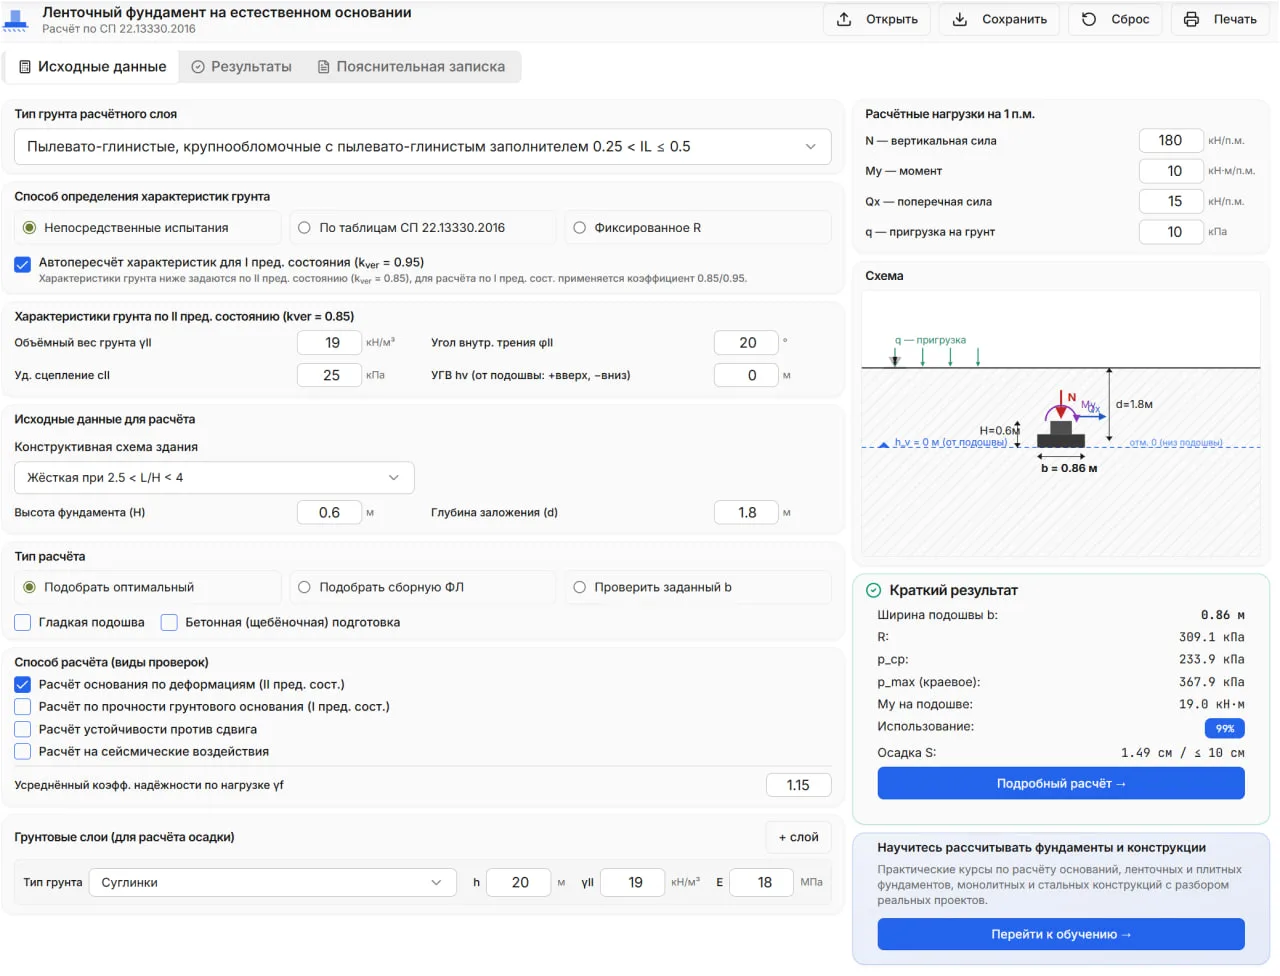Enable Расчёт по прочности грунтового основания
Image resolution: width=1280 pixels, height=976 pixels.
pos(22,707)
